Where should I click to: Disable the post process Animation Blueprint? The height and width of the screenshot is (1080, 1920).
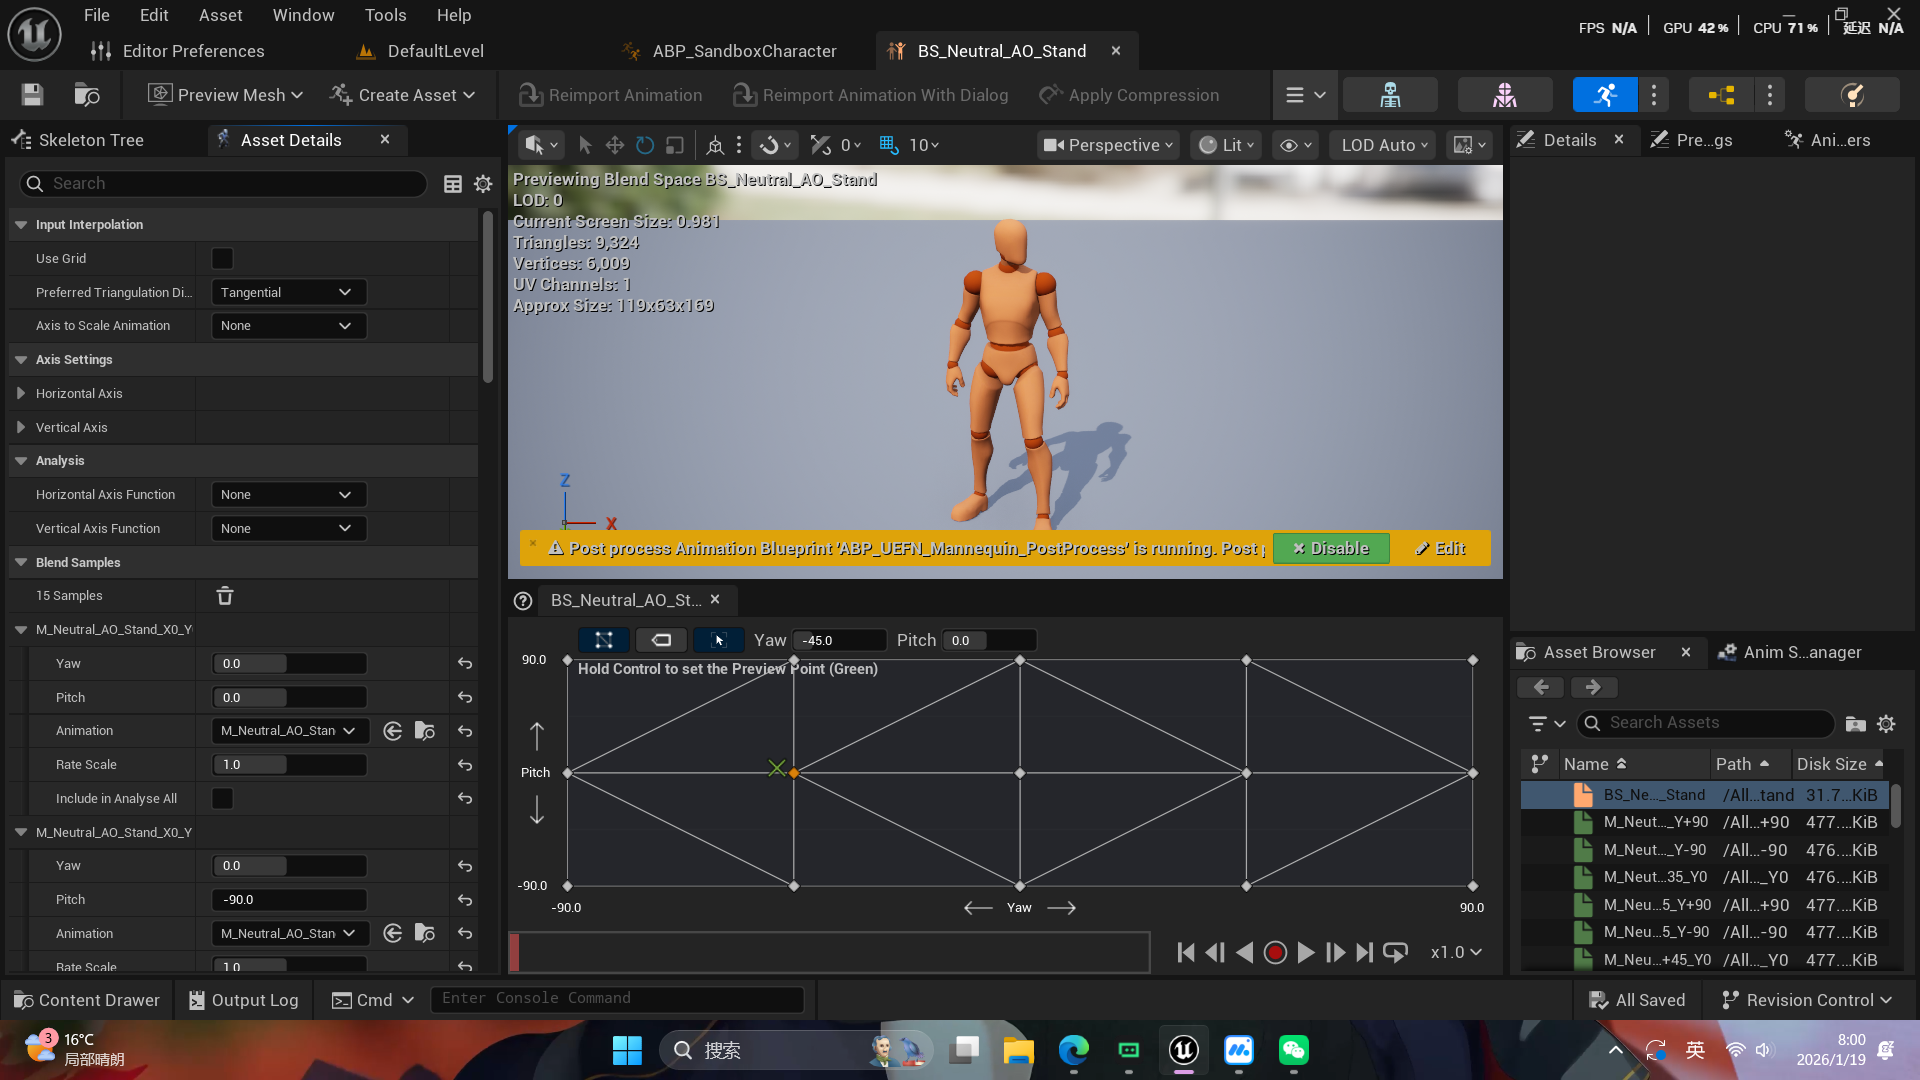pyautogui.click(x=1330, y=549)
